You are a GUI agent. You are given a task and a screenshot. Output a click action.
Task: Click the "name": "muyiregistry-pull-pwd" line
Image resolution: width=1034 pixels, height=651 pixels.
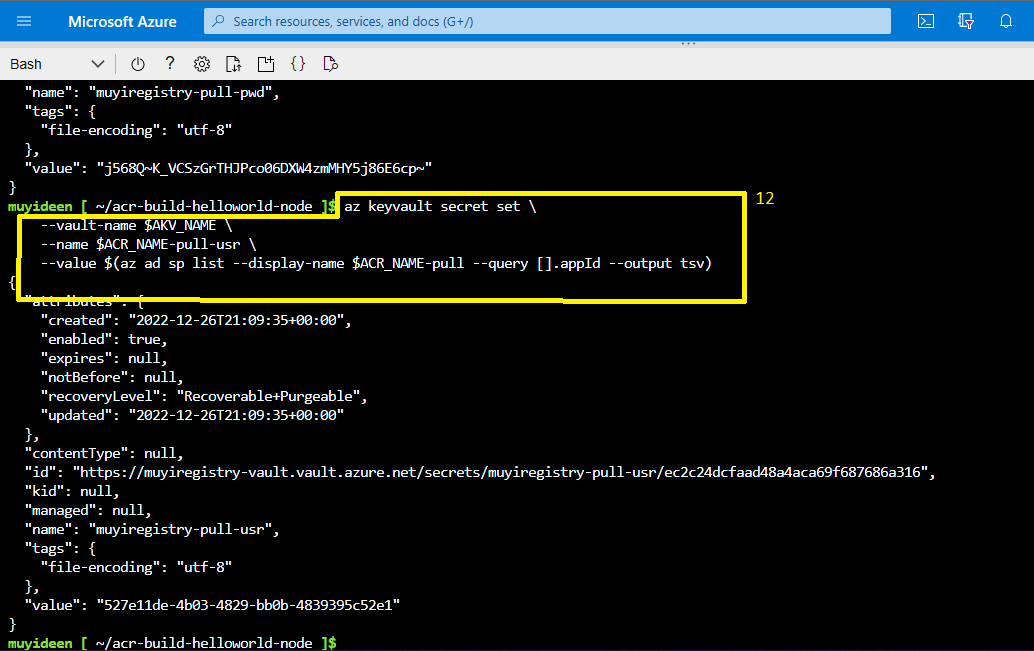pos(152,92)
